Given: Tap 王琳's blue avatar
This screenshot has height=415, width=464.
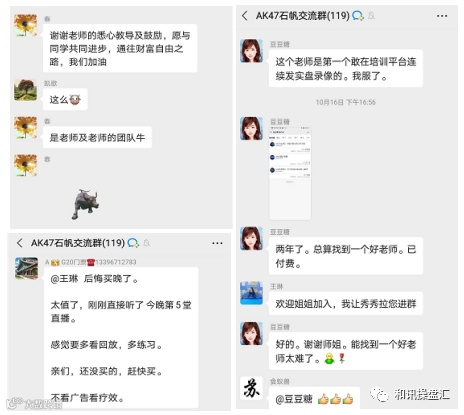Looking at the screenshot, I should [252, 293].
